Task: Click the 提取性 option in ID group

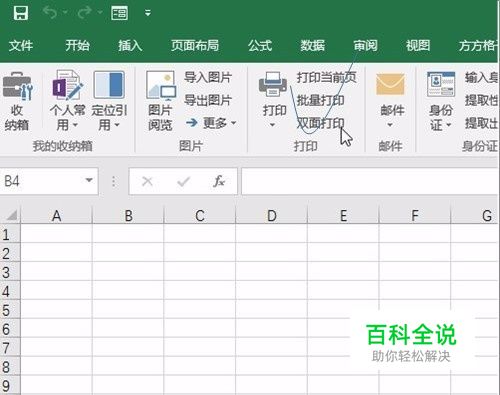Action: click(481, 100)
